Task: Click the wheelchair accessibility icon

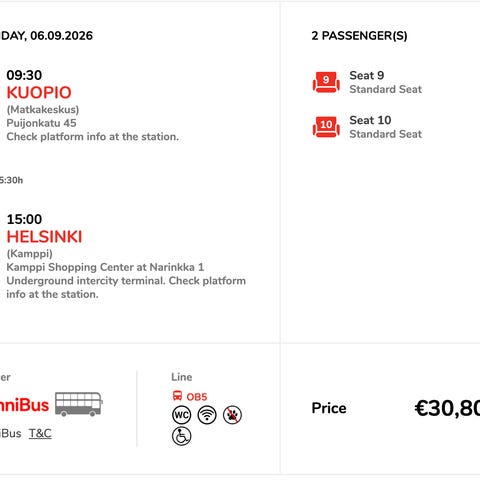Action: coord(182,436)
